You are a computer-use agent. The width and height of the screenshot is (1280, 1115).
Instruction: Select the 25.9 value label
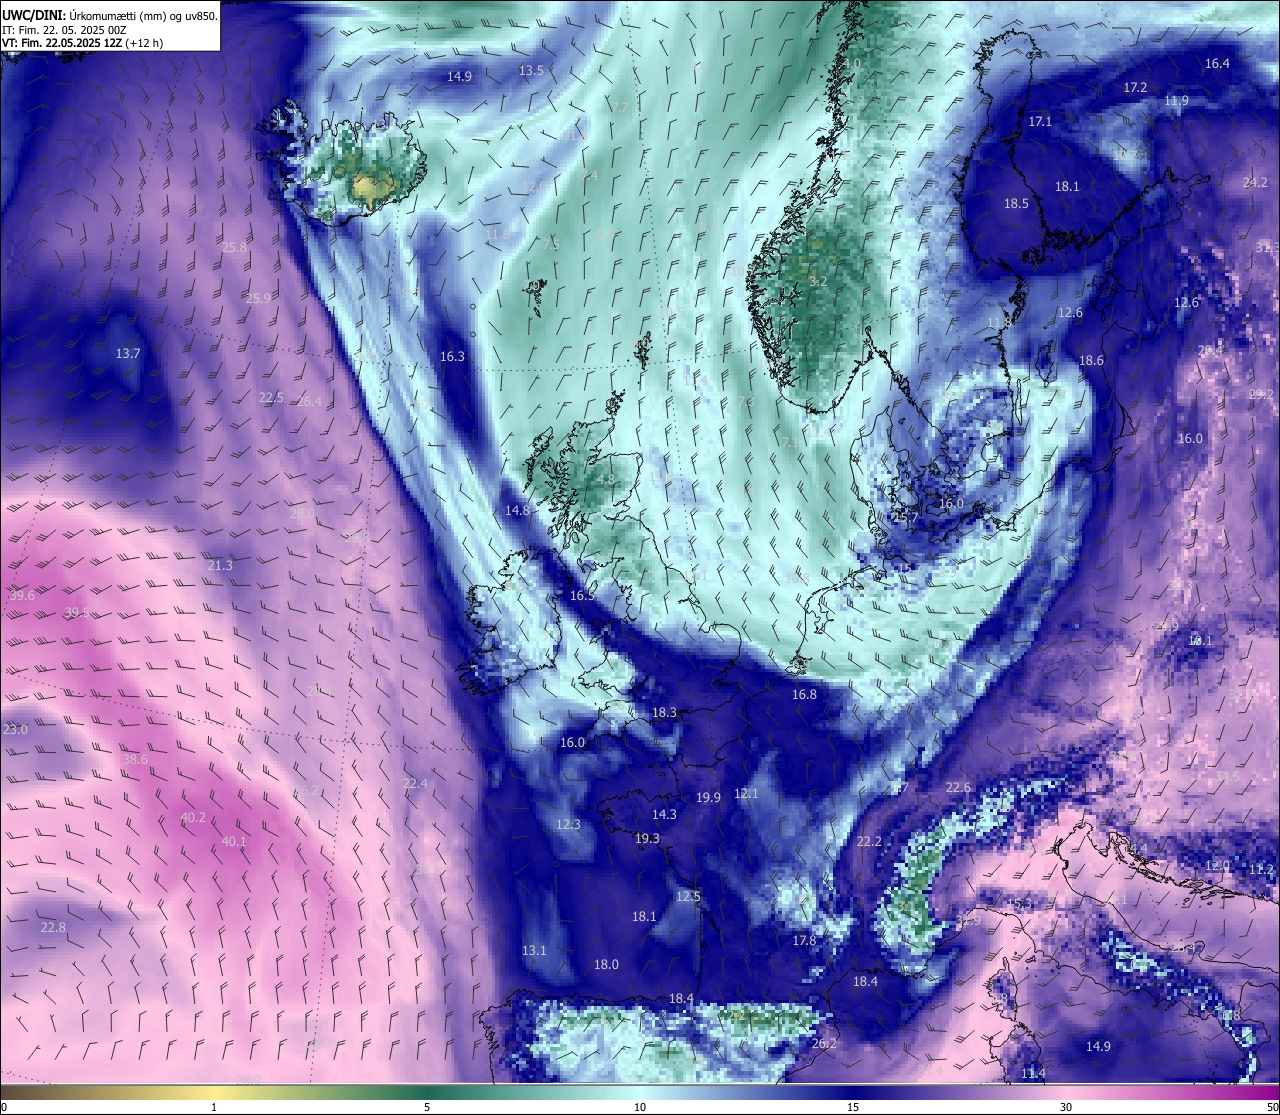pyautogui.click(x=258, y=299)
